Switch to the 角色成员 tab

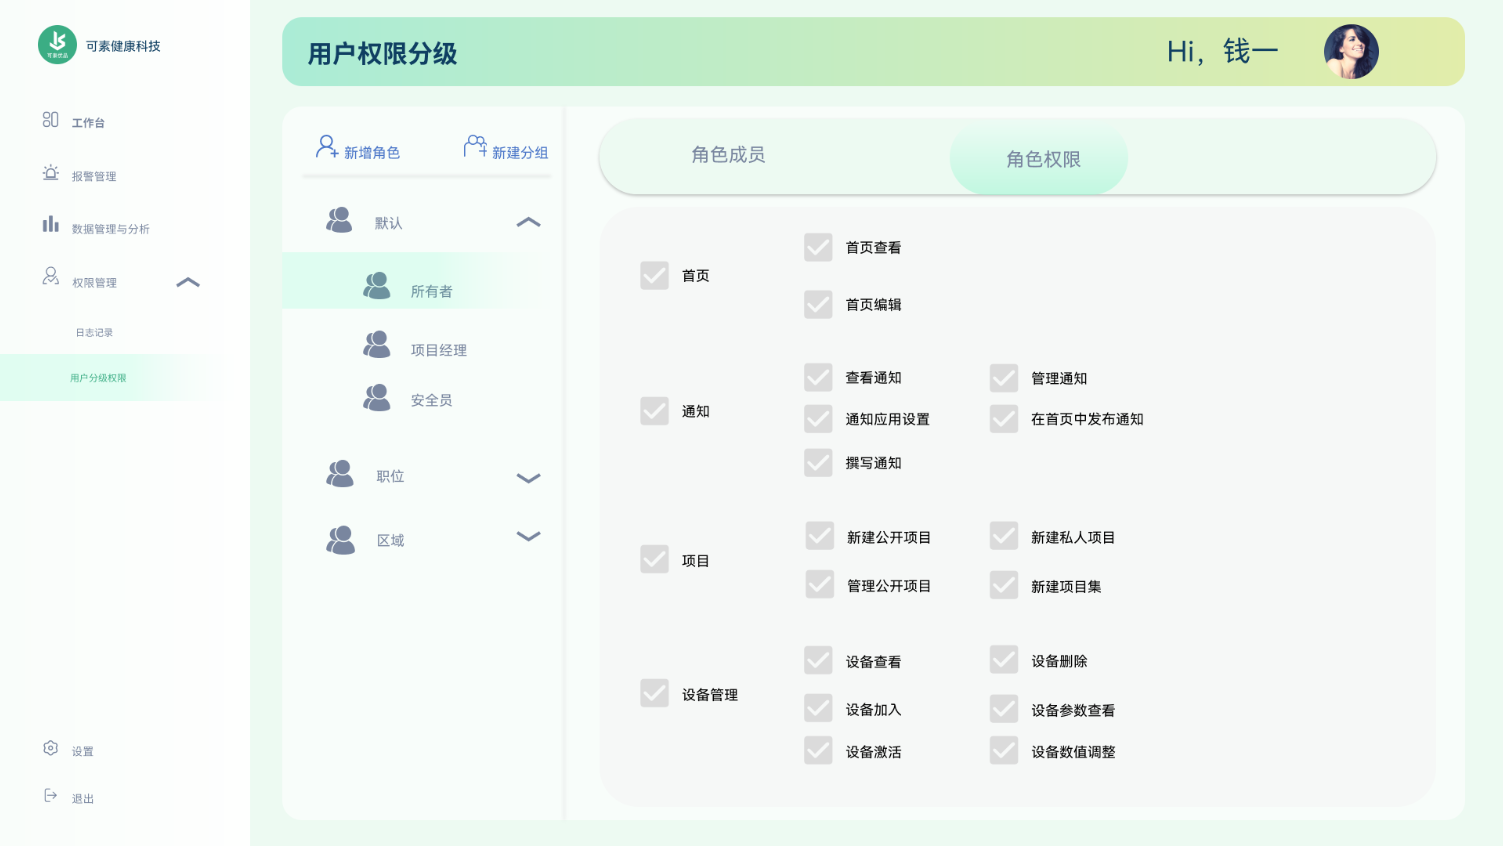[x=728, y=155]
